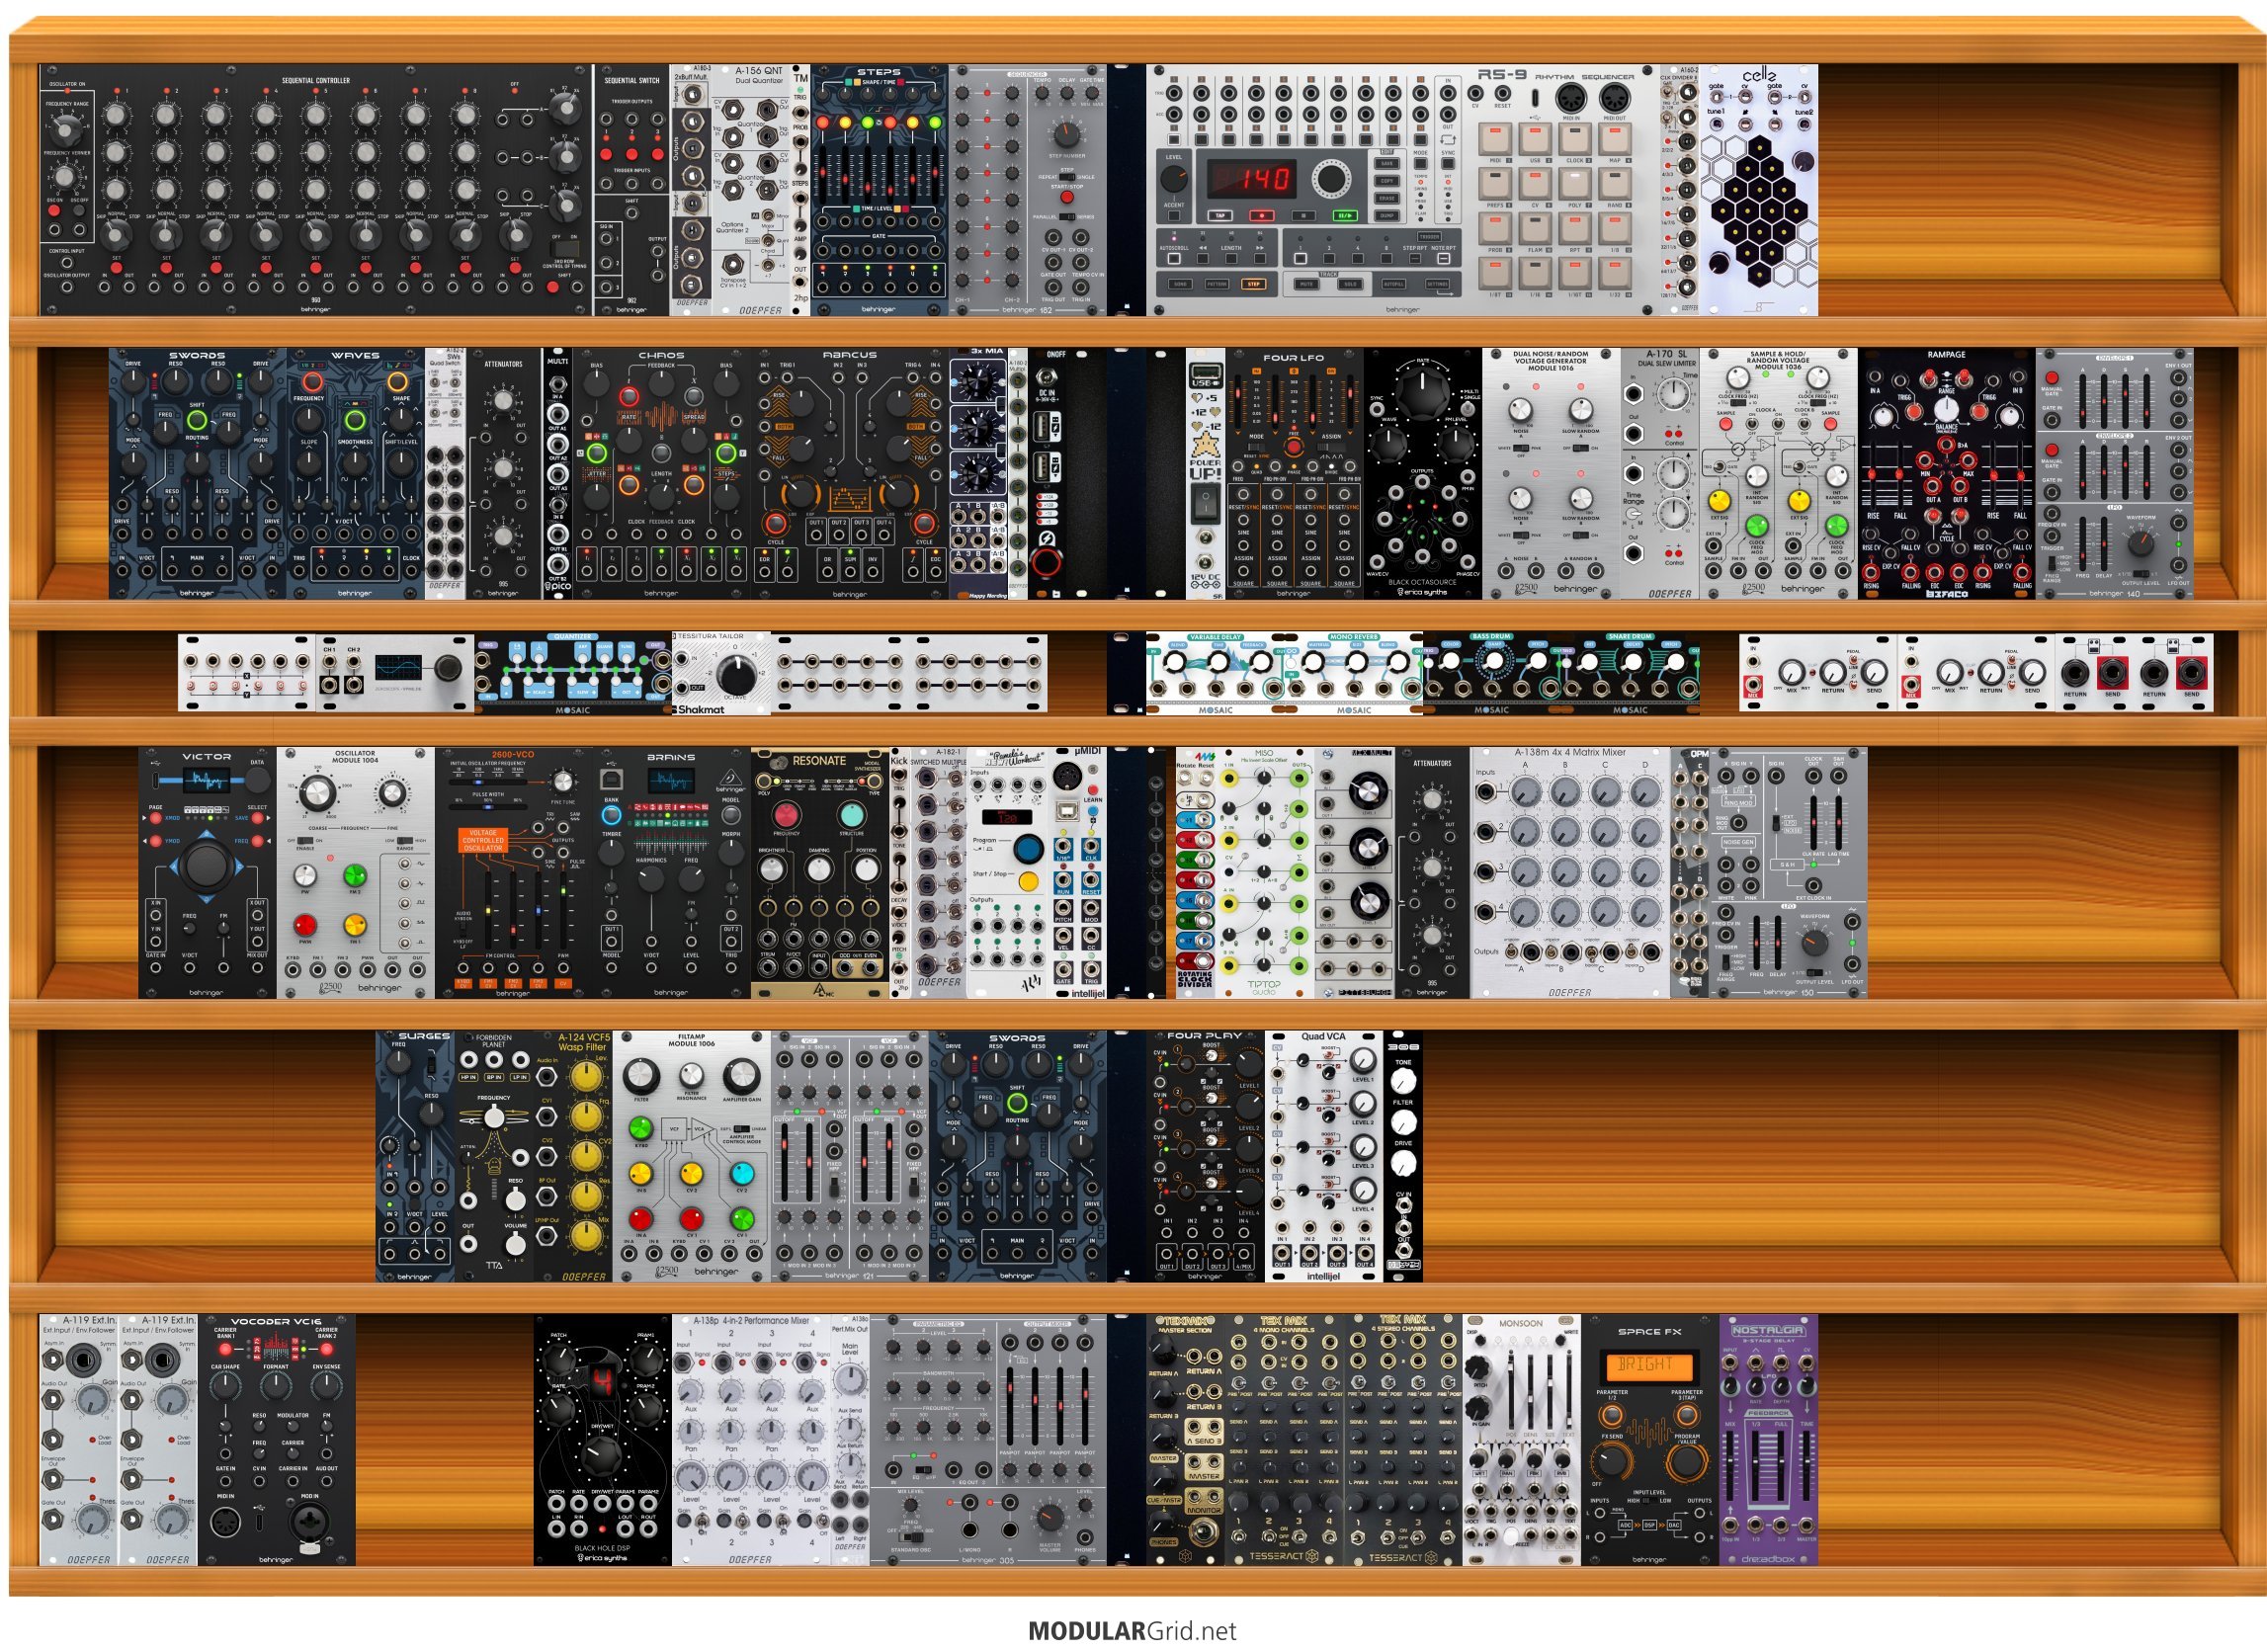Image resolution: width=2267 pixels, height=1652 pixels.
Task: Select the Four LFO module
Action: [x=1293, y=474]
